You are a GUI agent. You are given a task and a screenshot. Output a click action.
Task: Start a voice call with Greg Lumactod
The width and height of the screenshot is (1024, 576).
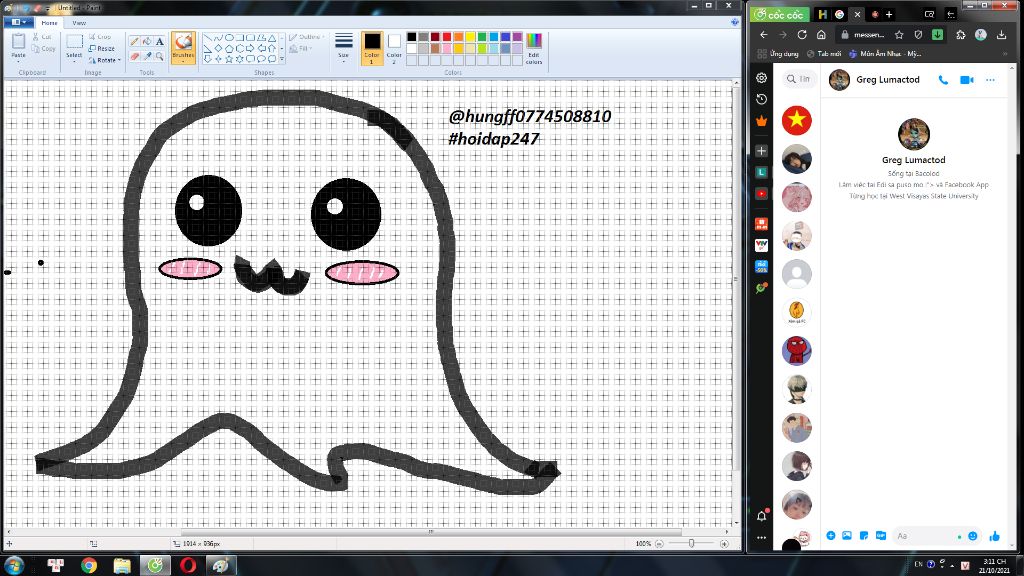(943, 80)
